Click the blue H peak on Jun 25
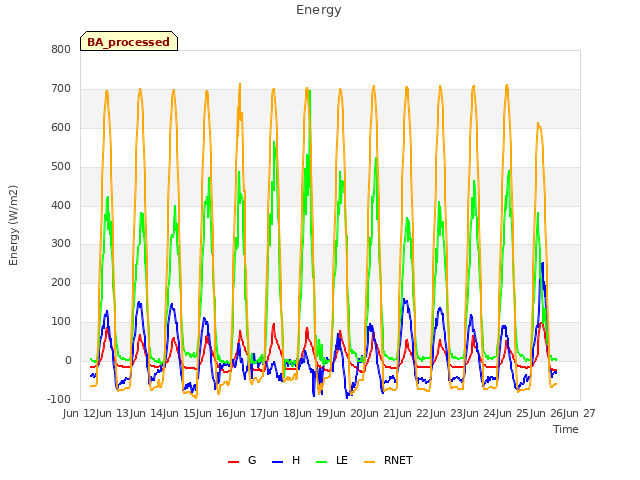Image resolution: width=640 pixels, height=480 pixels. pyautogui.click(x=542, y=264)
